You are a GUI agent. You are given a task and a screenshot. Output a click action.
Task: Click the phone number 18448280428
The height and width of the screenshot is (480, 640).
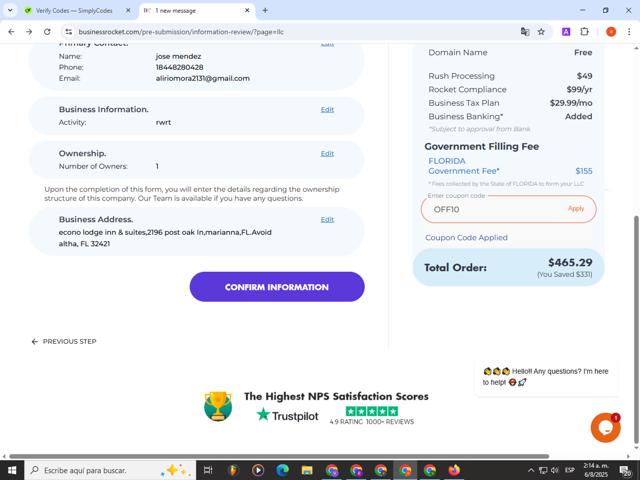click(180, 67)
